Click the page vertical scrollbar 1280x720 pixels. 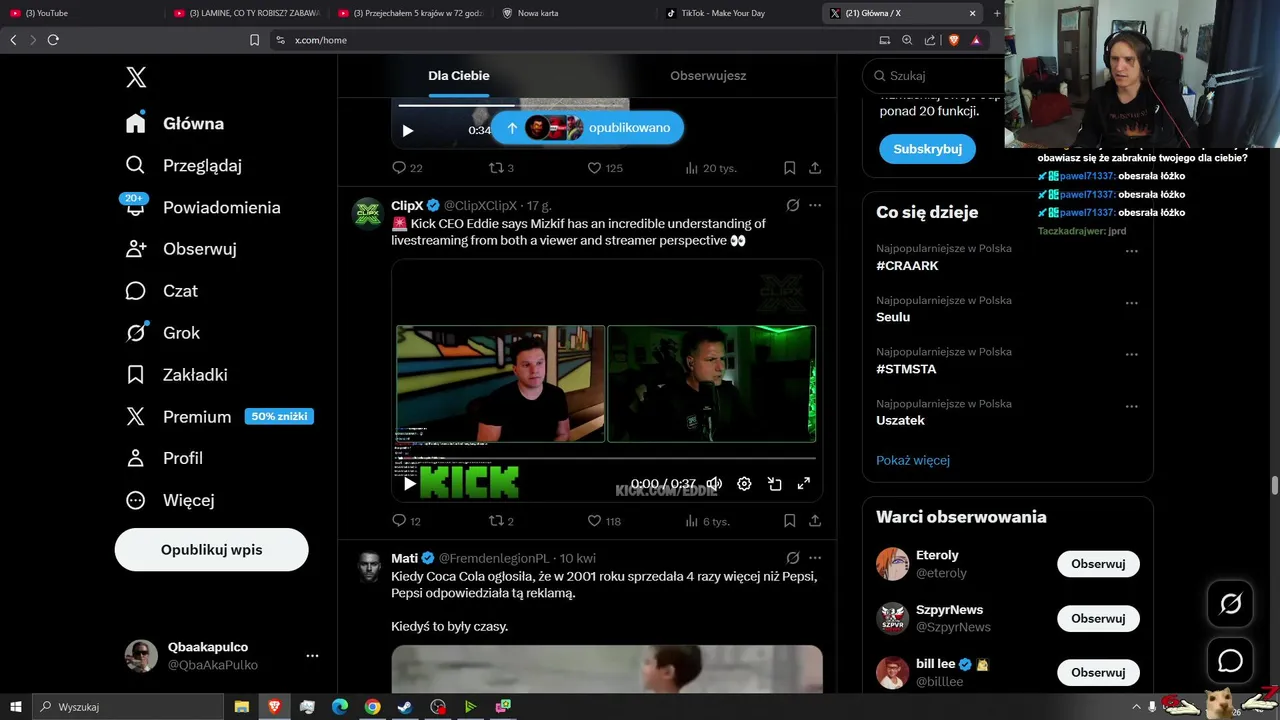coord(1274,485)
